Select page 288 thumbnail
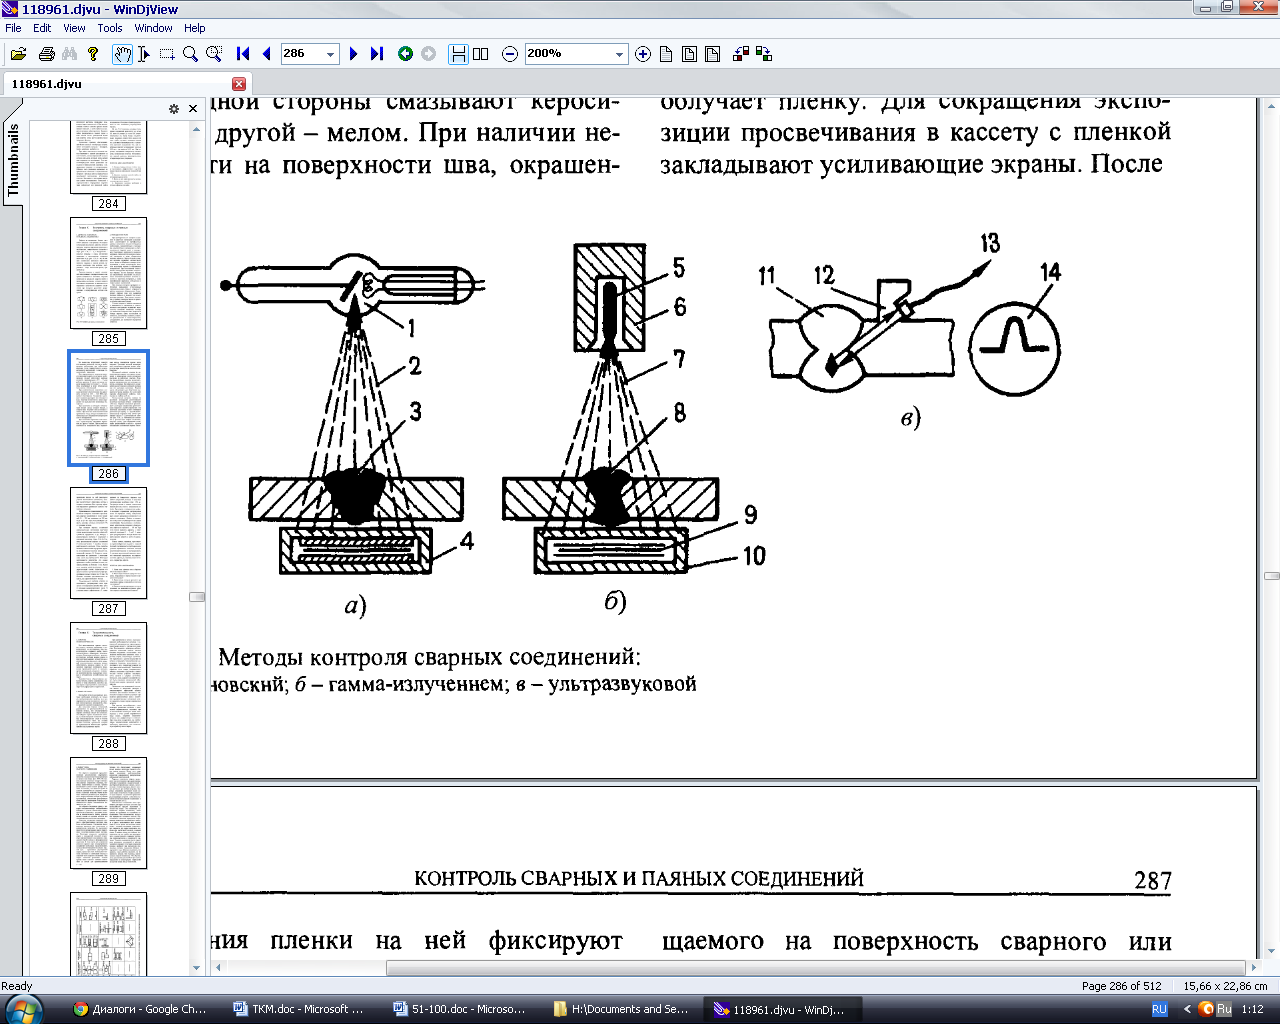Viewport: 1280px width, 1024px height. (108, 678)
